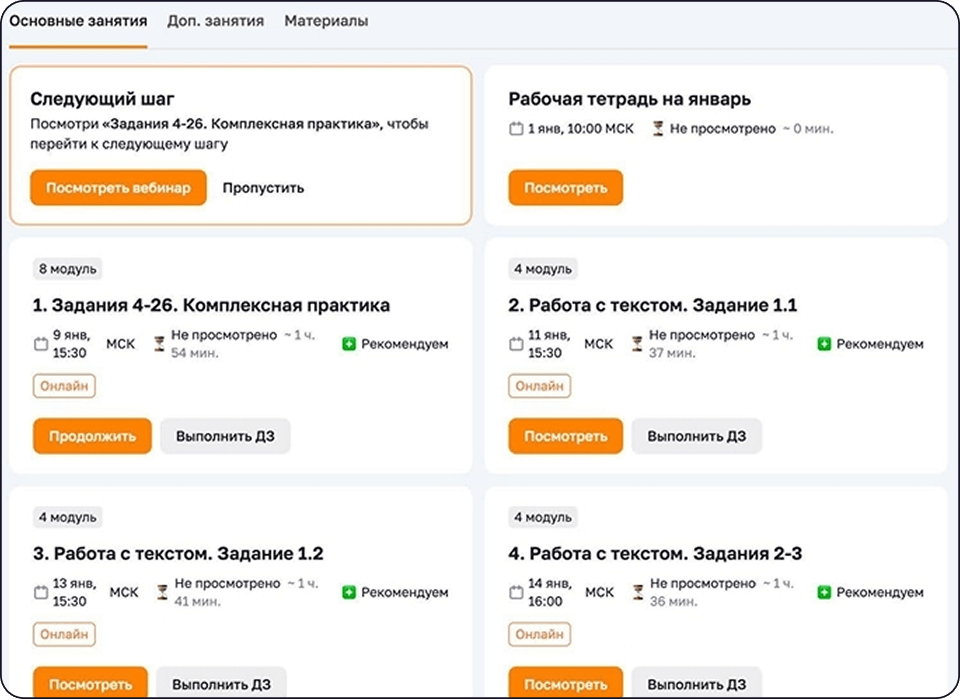Viewport: 960px width, 699px height.
Task: Click hourglass icon beside 37 мин. duration
Action: click(637, 344)
